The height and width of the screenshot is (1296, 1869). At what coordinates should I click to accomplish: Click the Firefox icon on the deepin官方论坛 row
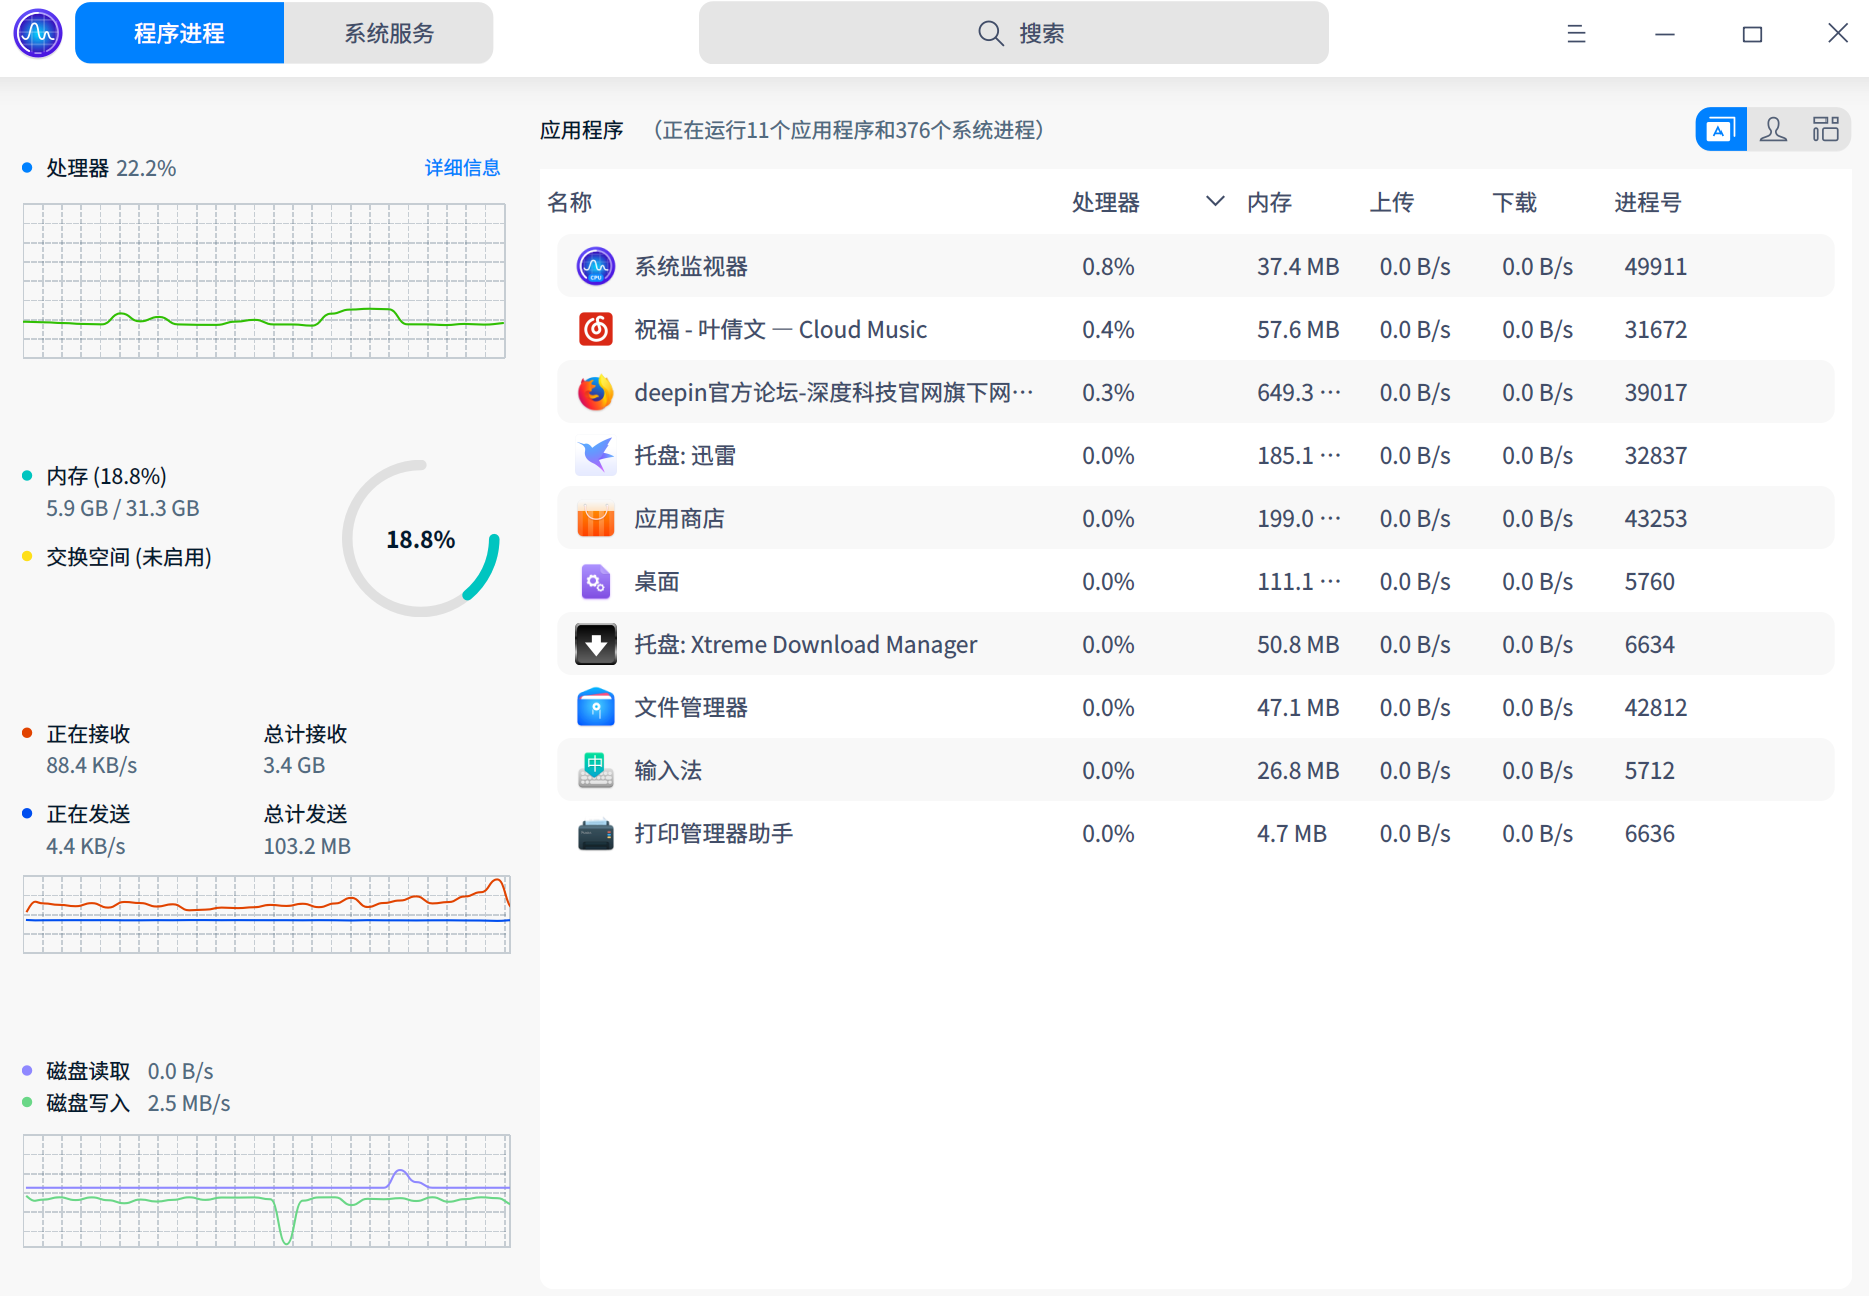tap(596, 392)
